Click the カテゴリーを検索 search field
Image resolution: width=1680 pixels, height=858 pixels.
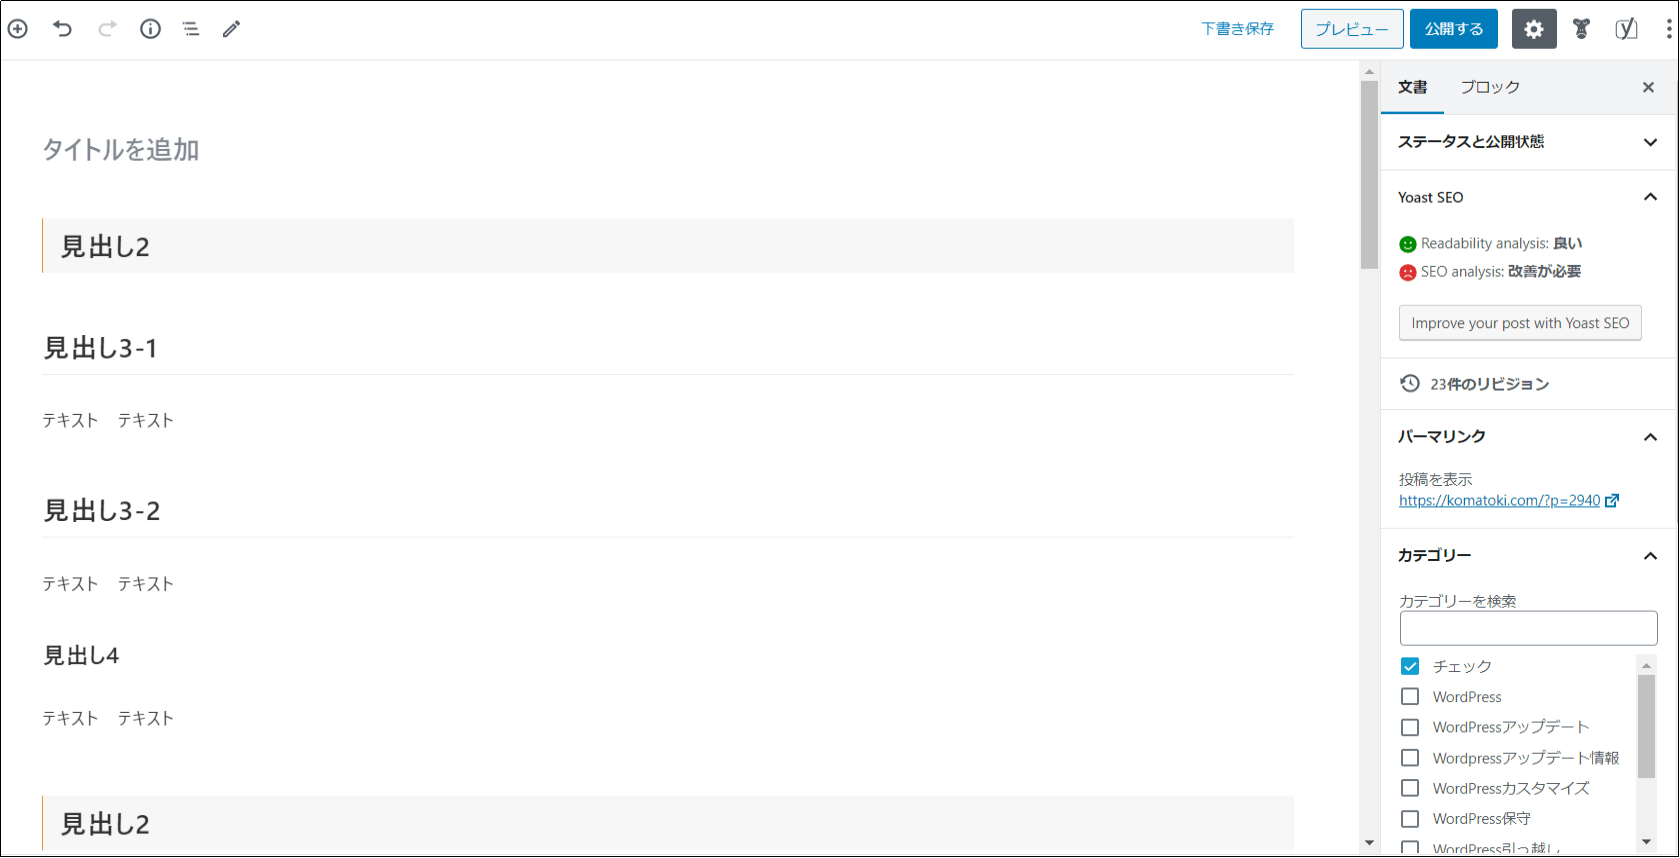1528,628
